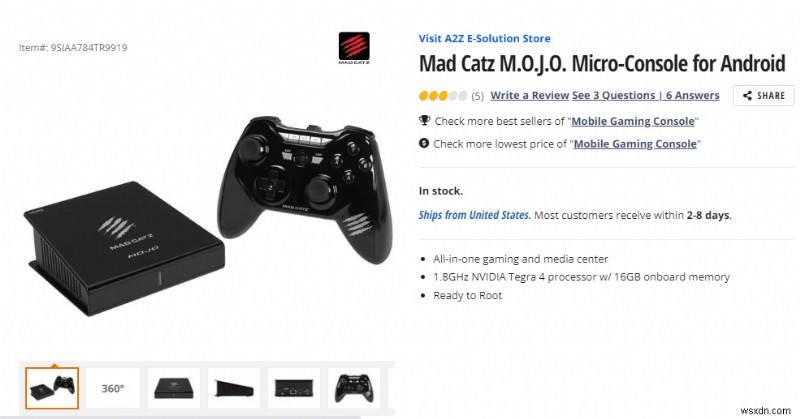This screenshot has width=800, height=419.
Task: Click the lowest price dollar icon
Action: tap(424, 144)
